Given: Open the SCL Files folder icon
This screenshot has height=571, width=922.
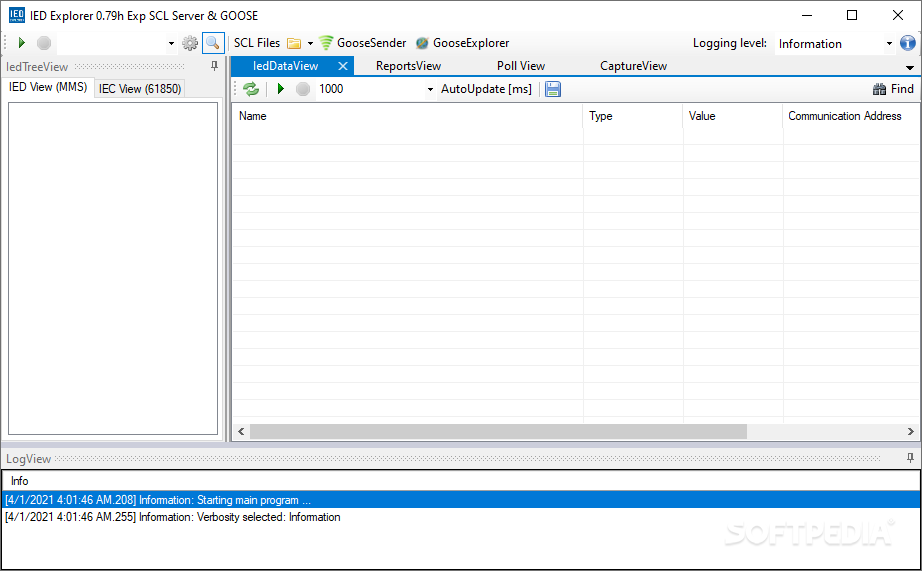Looking at the screenshot, I should tap(294, 43).
